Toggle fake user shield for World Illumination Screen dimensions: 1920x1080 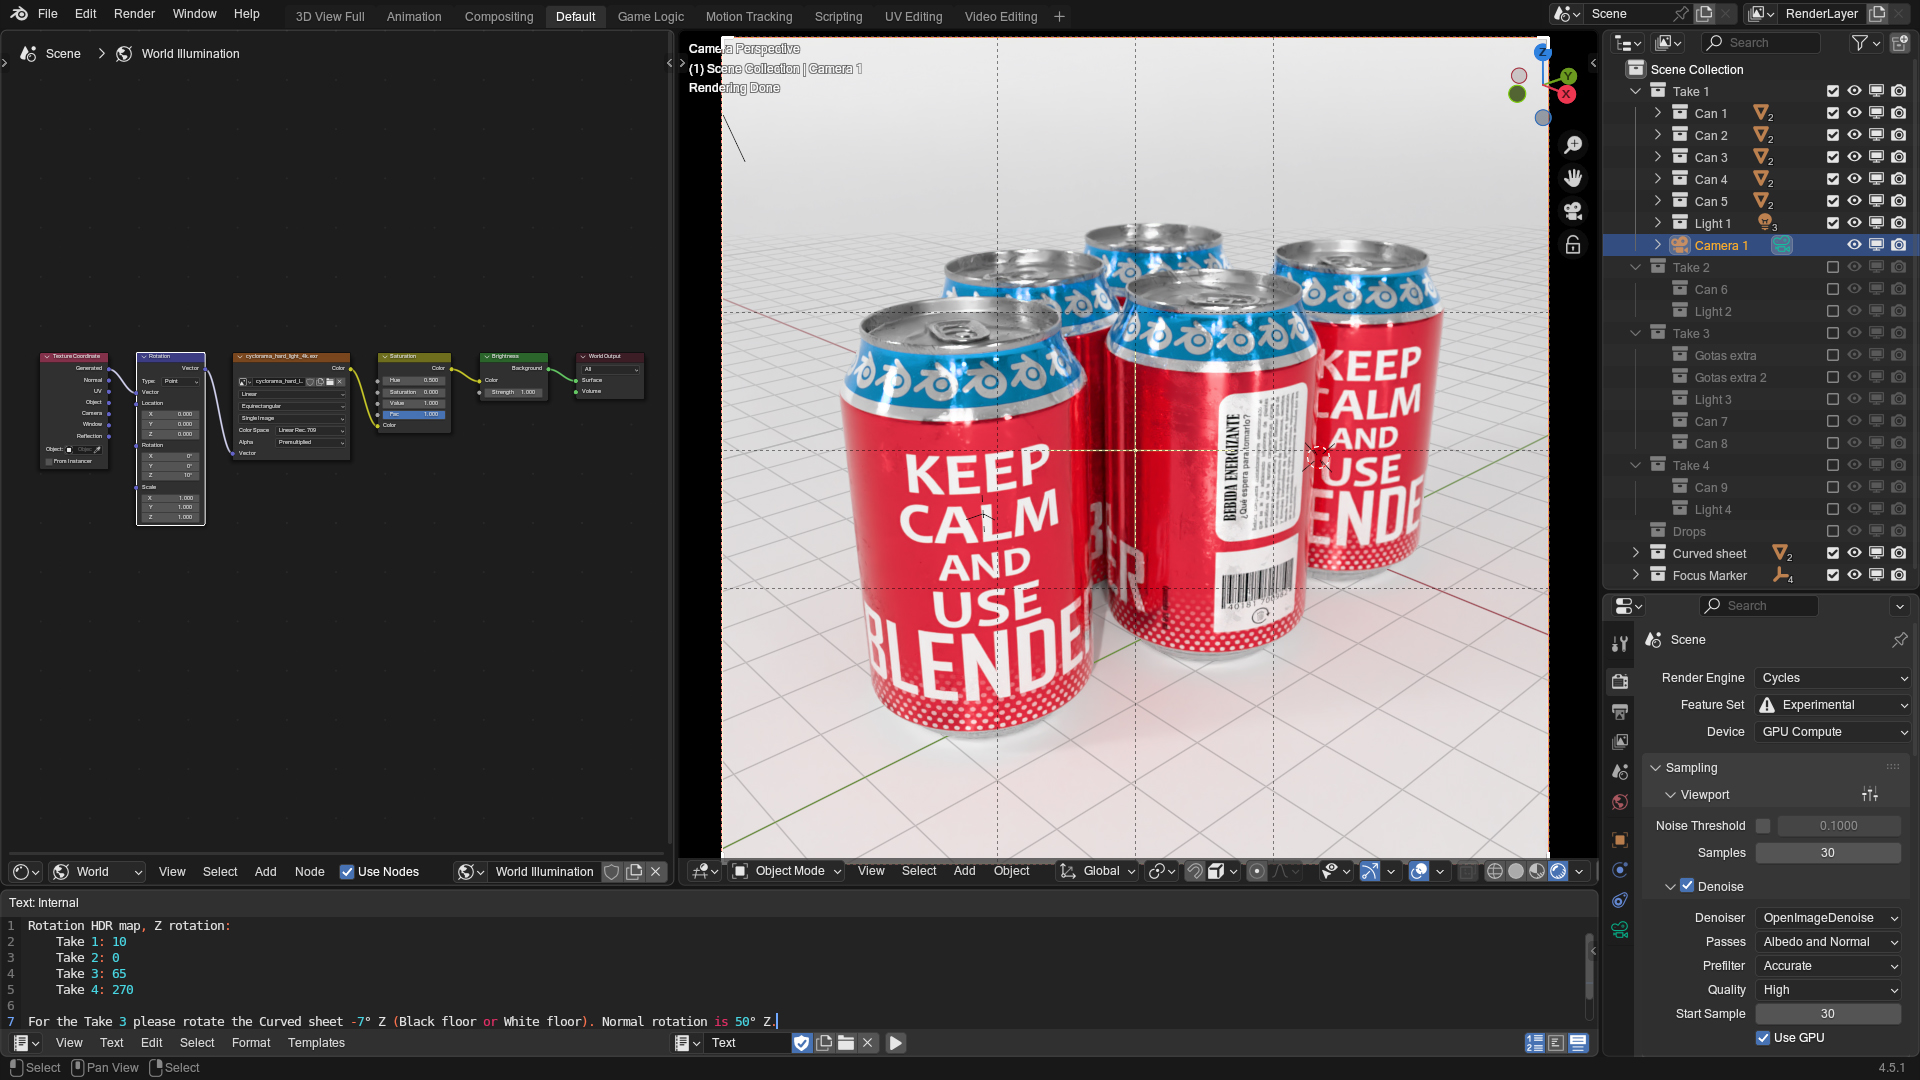pos(612,872)
